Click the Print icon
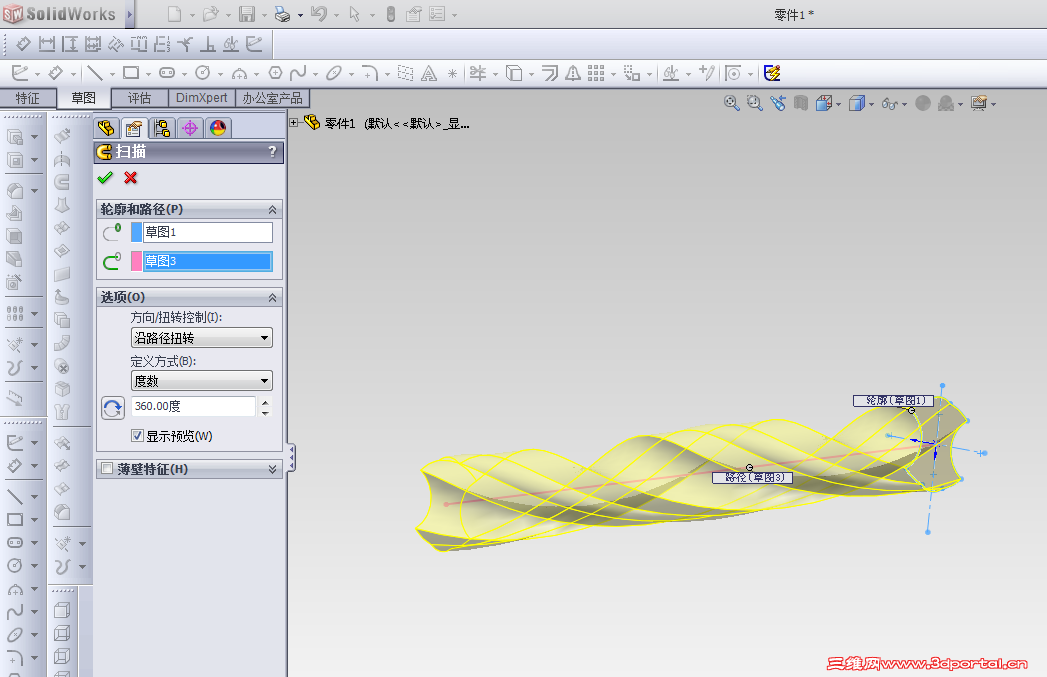This screenshot has width=1047, height=677. pyautogui.click(x=282, y=14)
